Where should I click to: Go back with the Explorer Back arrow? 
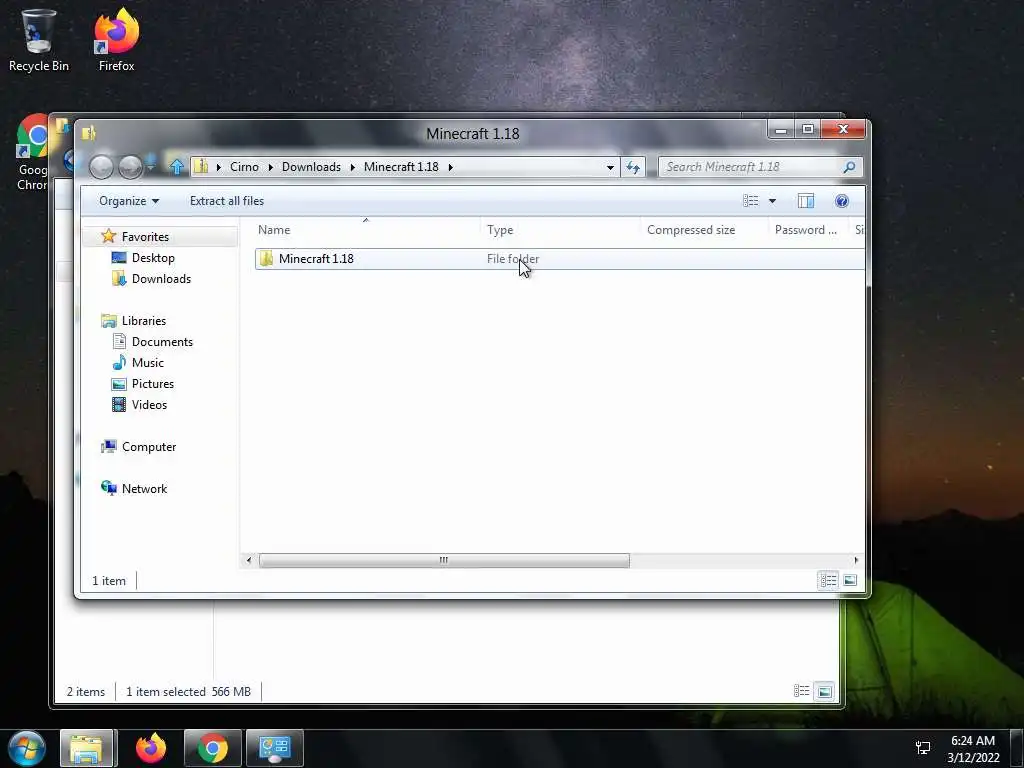(101, 167)
